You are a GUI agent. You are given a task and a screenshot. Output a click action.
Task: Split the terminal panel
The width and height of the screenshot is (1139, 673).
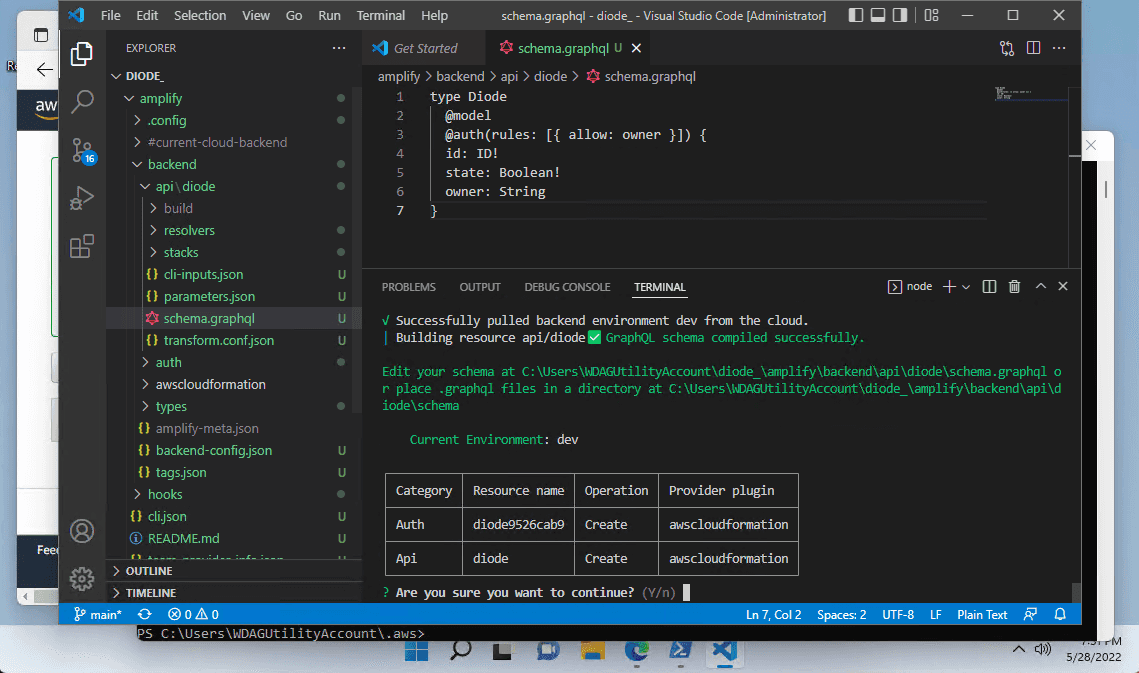(x=989, y=286)
